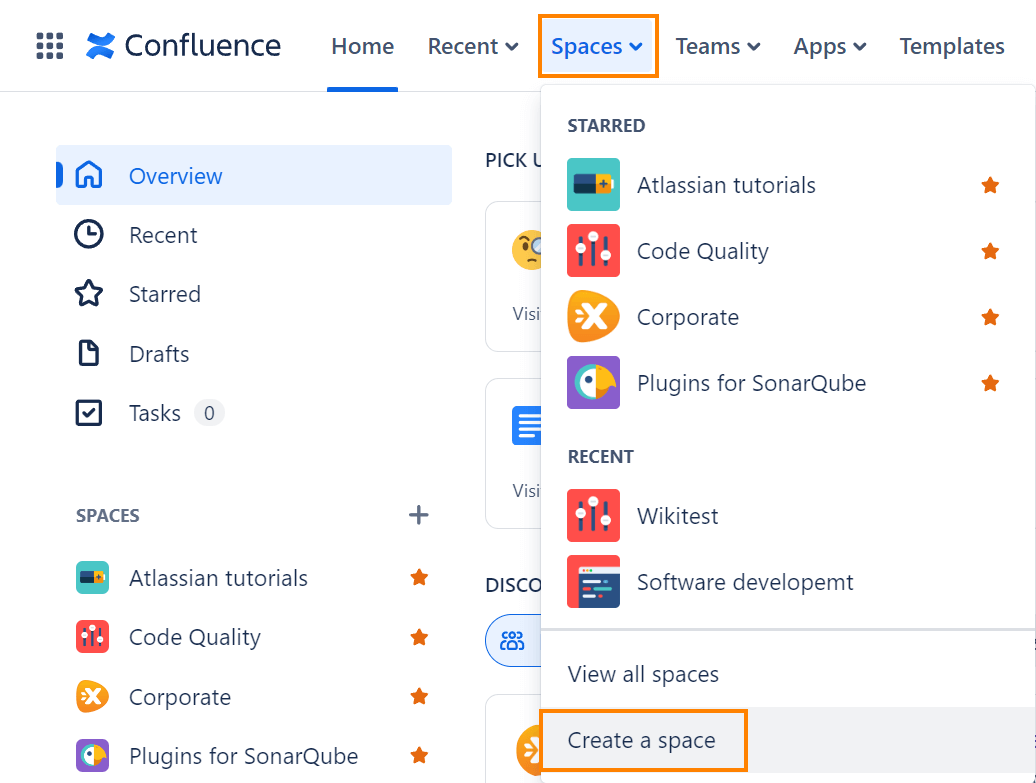1036x783 pixels.
Task: Go to the Home tab
Action: (362, 46)
